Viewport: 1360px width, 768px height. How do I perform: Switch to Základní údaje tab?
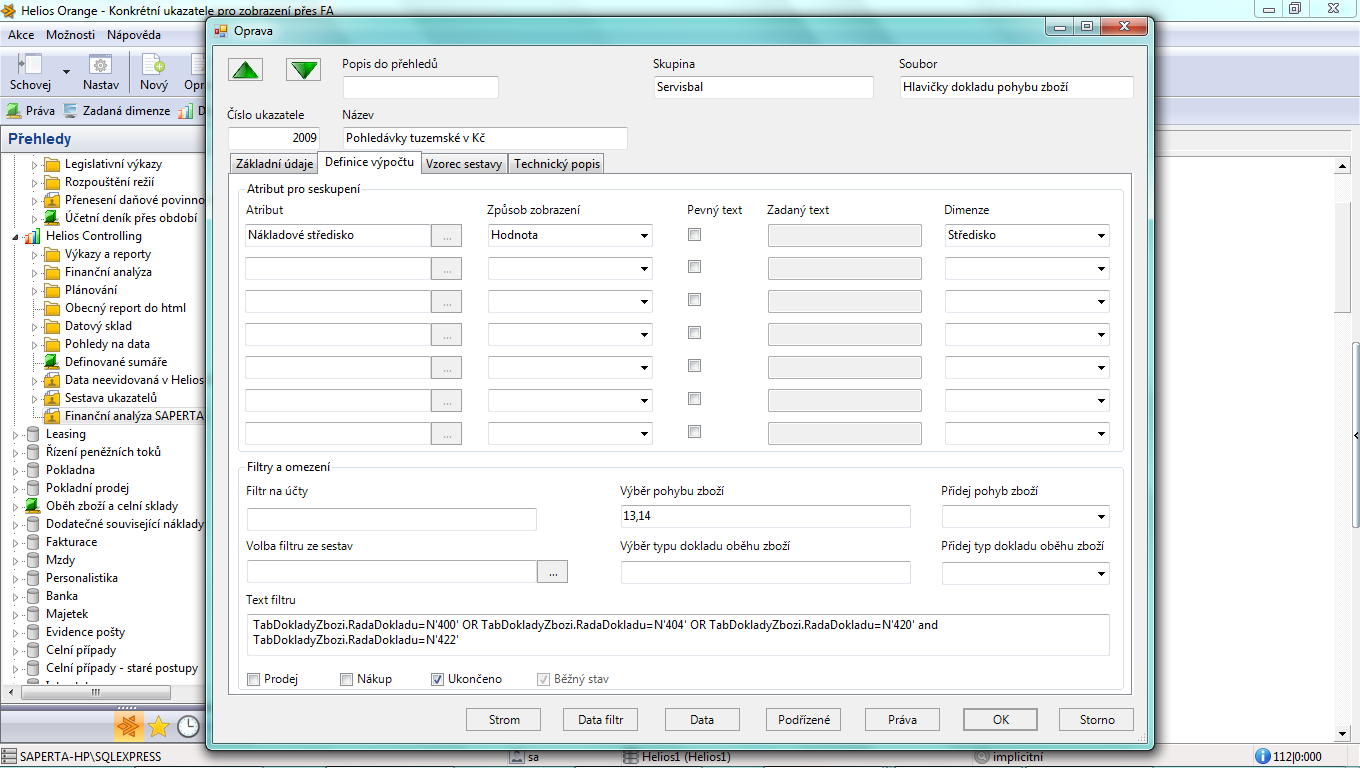[273, 163]
